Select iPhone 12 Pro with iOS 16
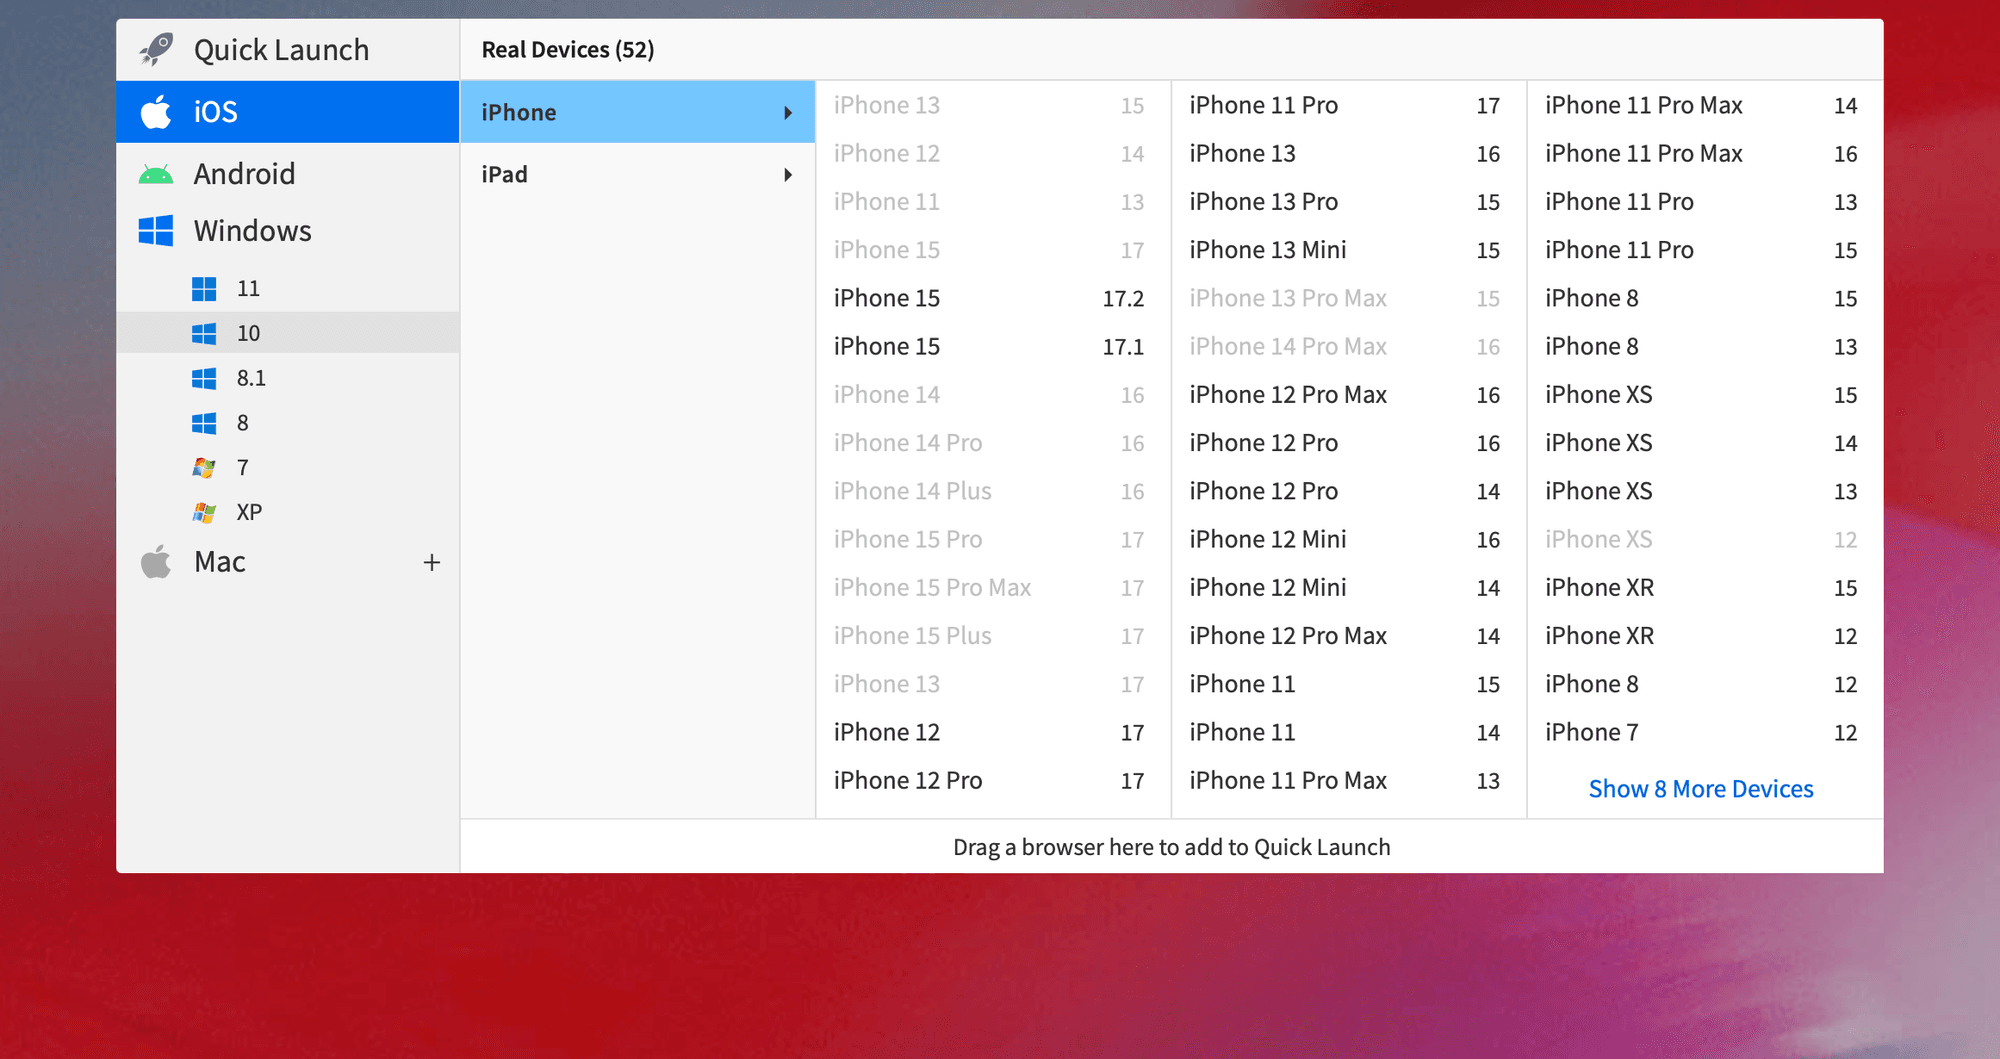The image size is (2000, 1059). coord(1349,443)
